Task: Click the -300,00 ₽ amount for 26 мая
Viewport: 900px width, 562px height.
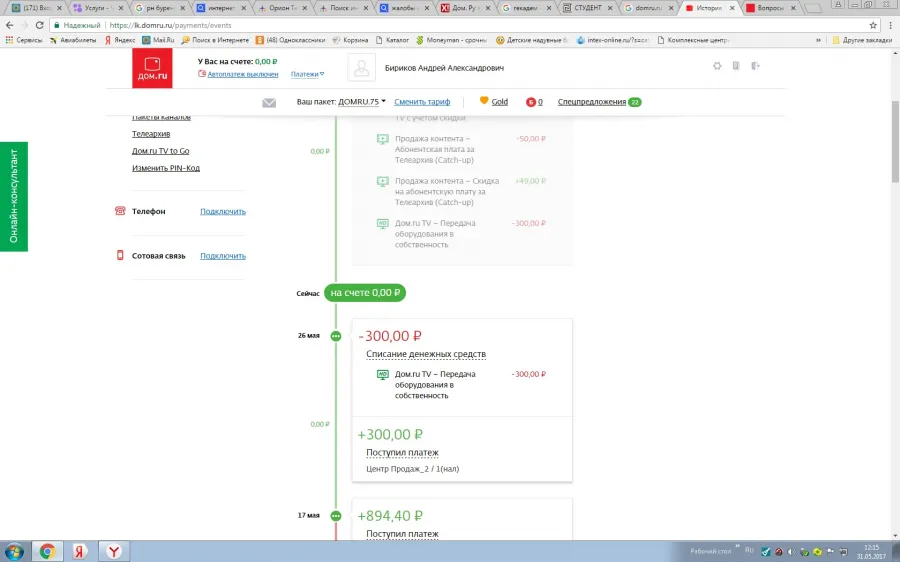Action: pos(390,336)
